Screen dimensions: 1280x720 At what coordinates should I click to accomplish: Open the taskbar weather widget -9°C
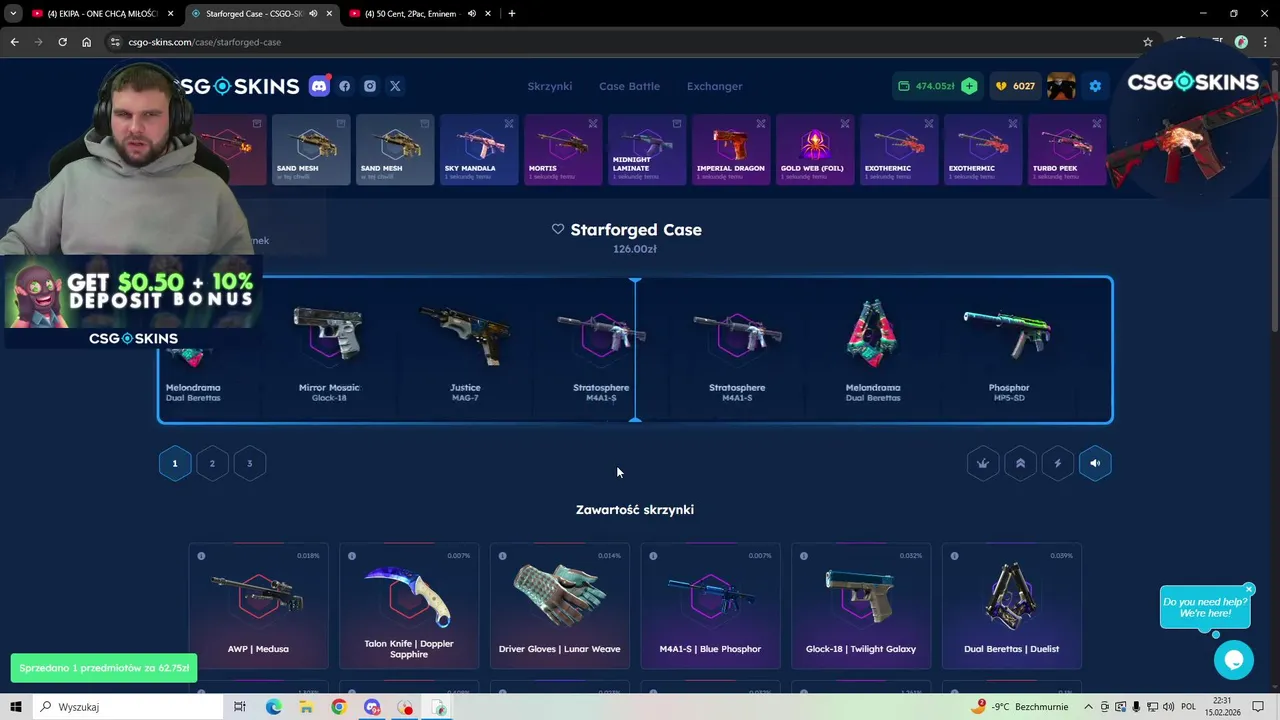tap(1019, 707)
